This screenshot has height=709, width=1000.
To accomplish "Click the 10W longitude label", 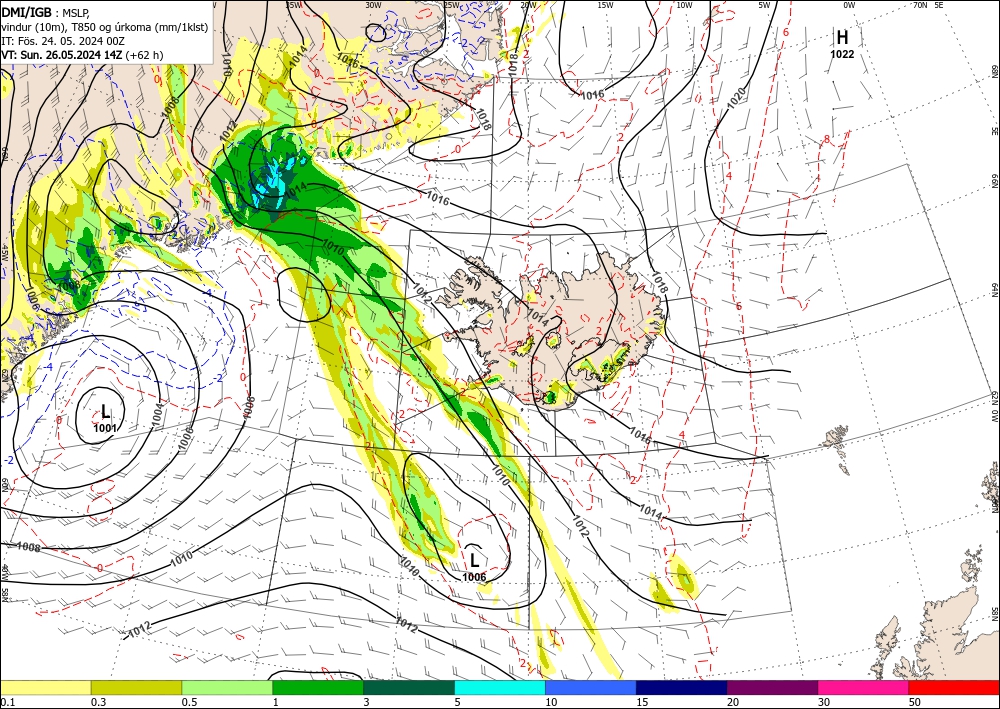I will click(684, 5).
